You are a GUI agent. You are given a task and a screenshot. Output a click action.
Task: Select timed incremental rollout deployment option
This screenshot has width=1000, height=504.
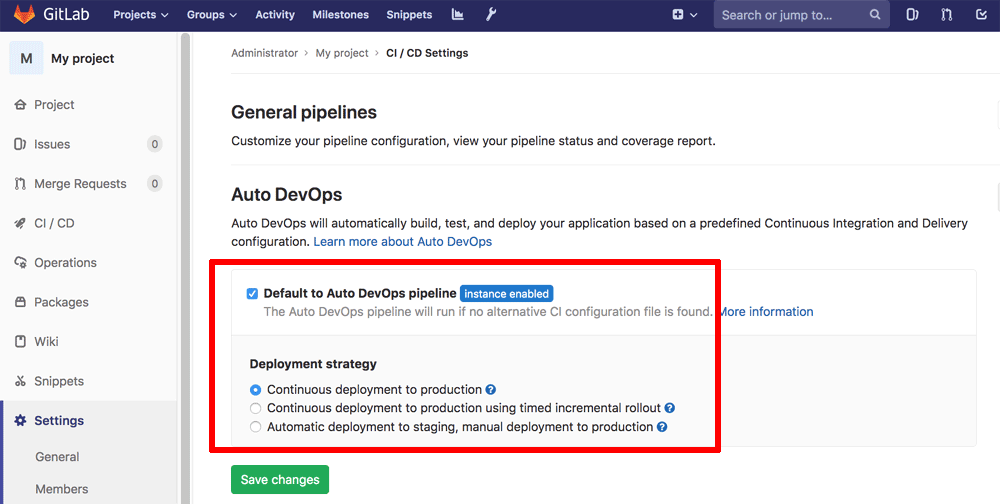coord(256,408)
